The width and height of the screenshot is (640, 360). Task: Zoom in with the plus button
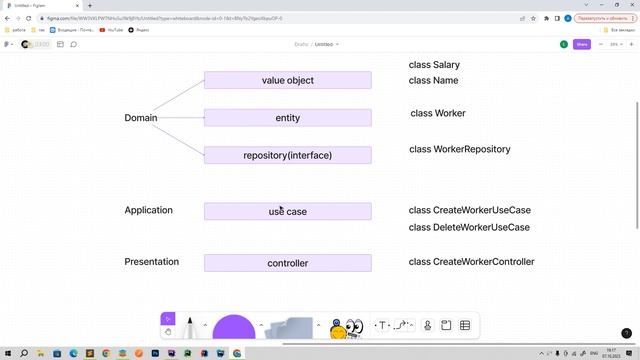coord(631,44)
